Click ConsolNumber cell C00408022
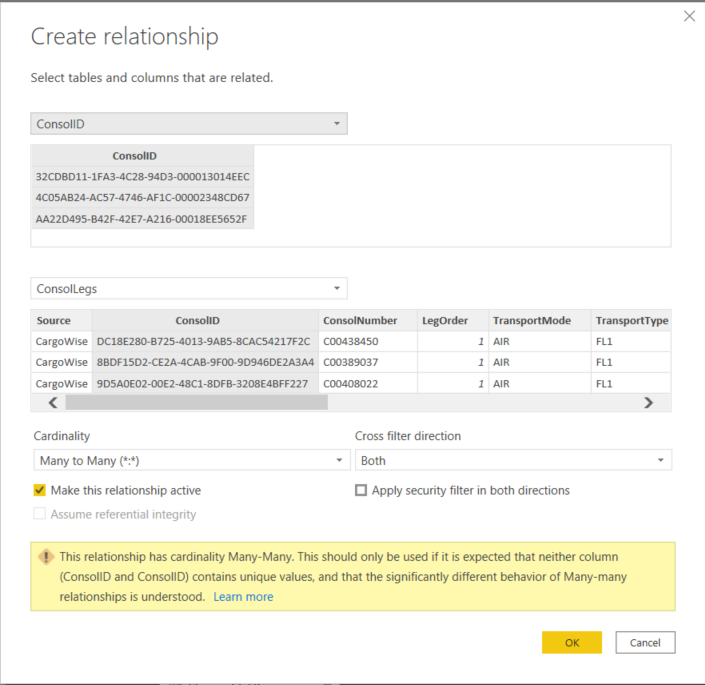 point(368,383)
